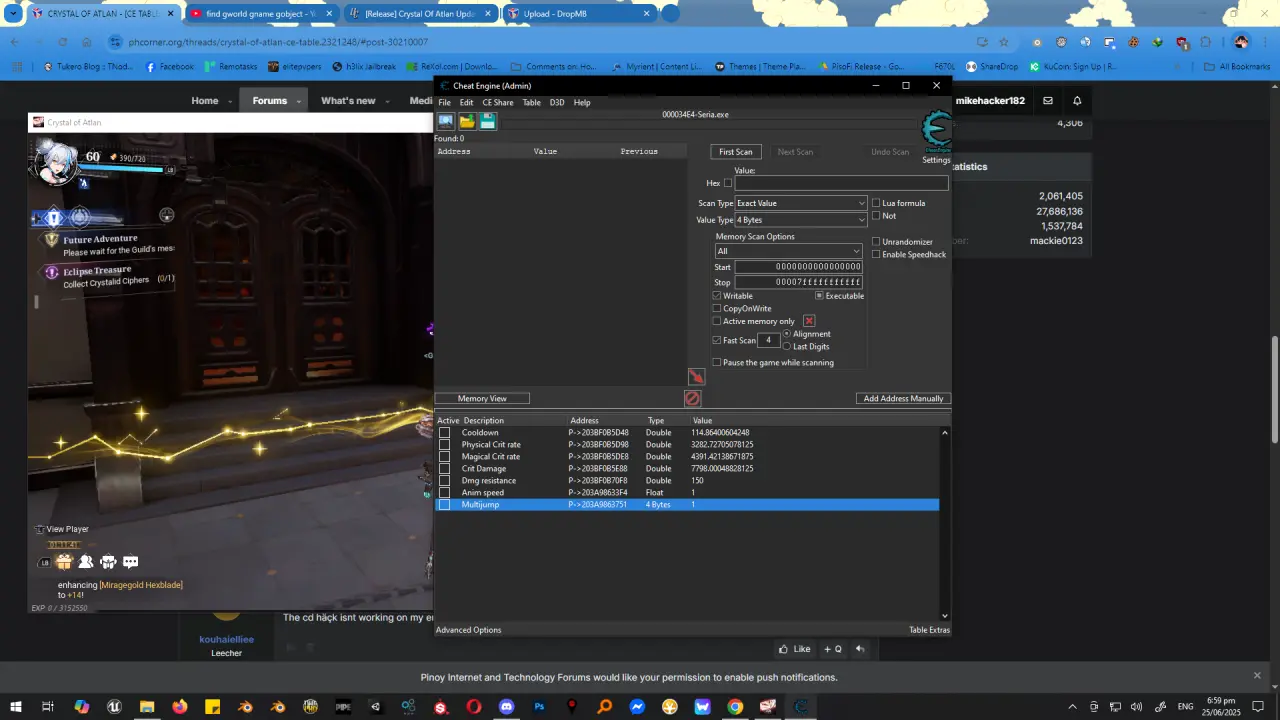1280x720 pixels.
Task: Toggle the Not checkbox
Action: coord(876,216)
